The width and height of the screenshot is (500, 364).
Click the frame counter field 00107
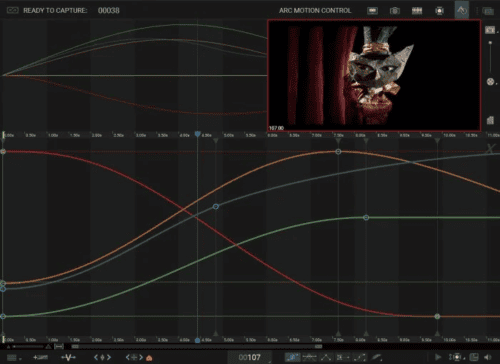(x=249, y=357)
